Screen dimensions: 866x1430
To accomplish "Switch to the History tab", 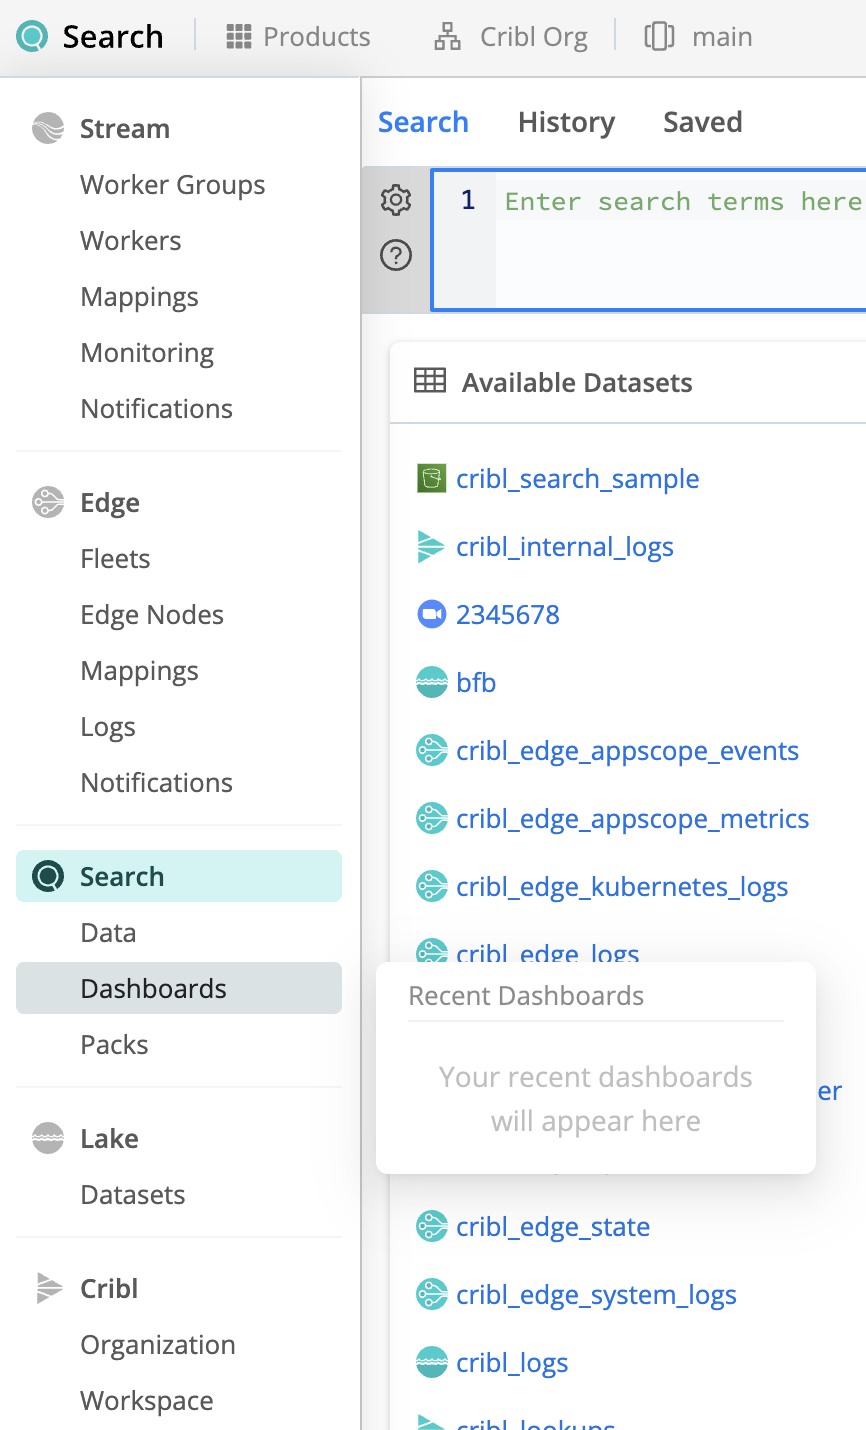I will pyautogui.click(x=566, y=122).
